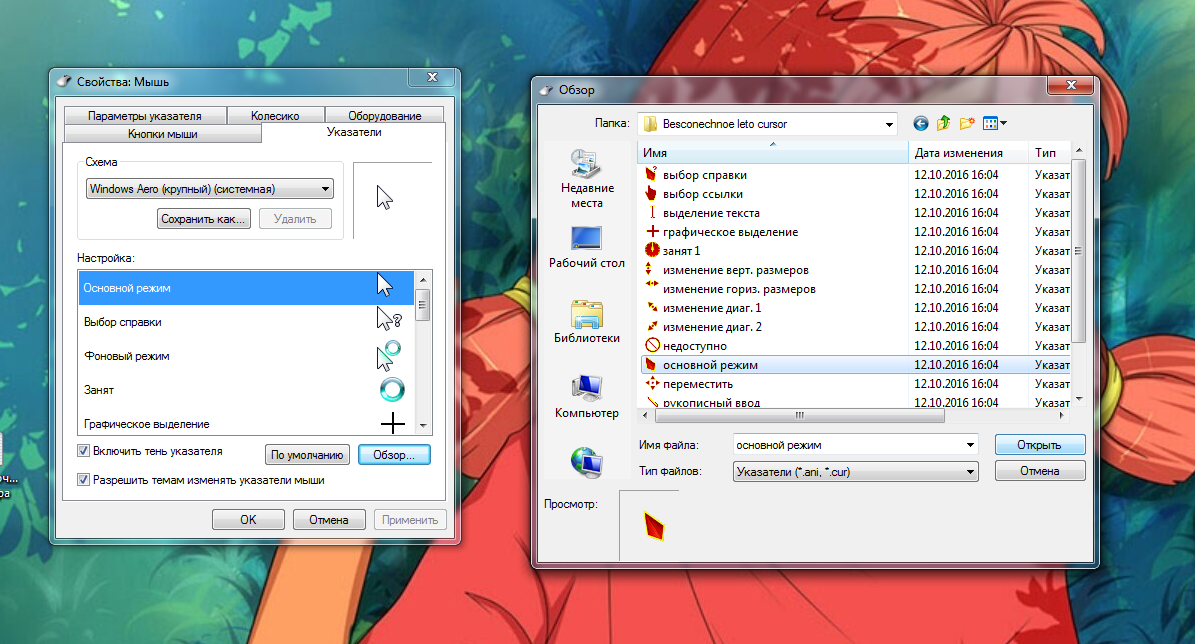
Task: Expand the Имя файла combo box
Action: tap(970, 445)
